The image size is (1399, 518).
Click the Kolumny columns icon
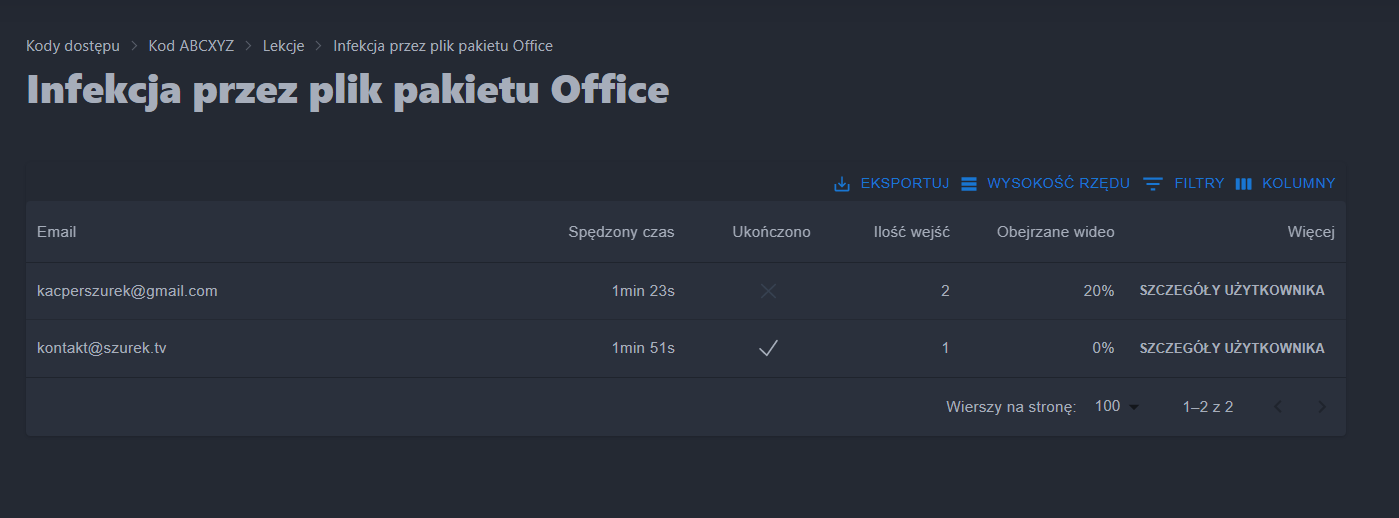click(1244, 184)
